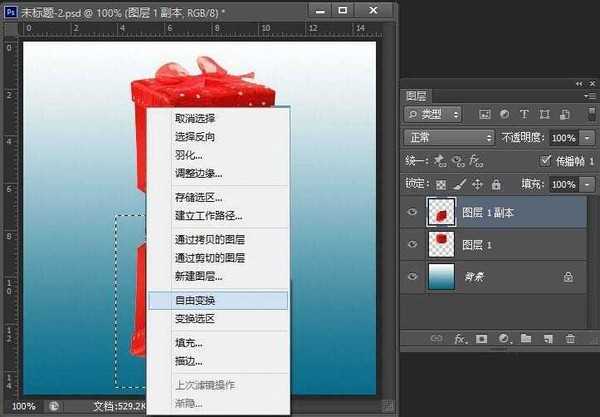Select layer name 背景

pyautogui.click(x=474, y=277)
